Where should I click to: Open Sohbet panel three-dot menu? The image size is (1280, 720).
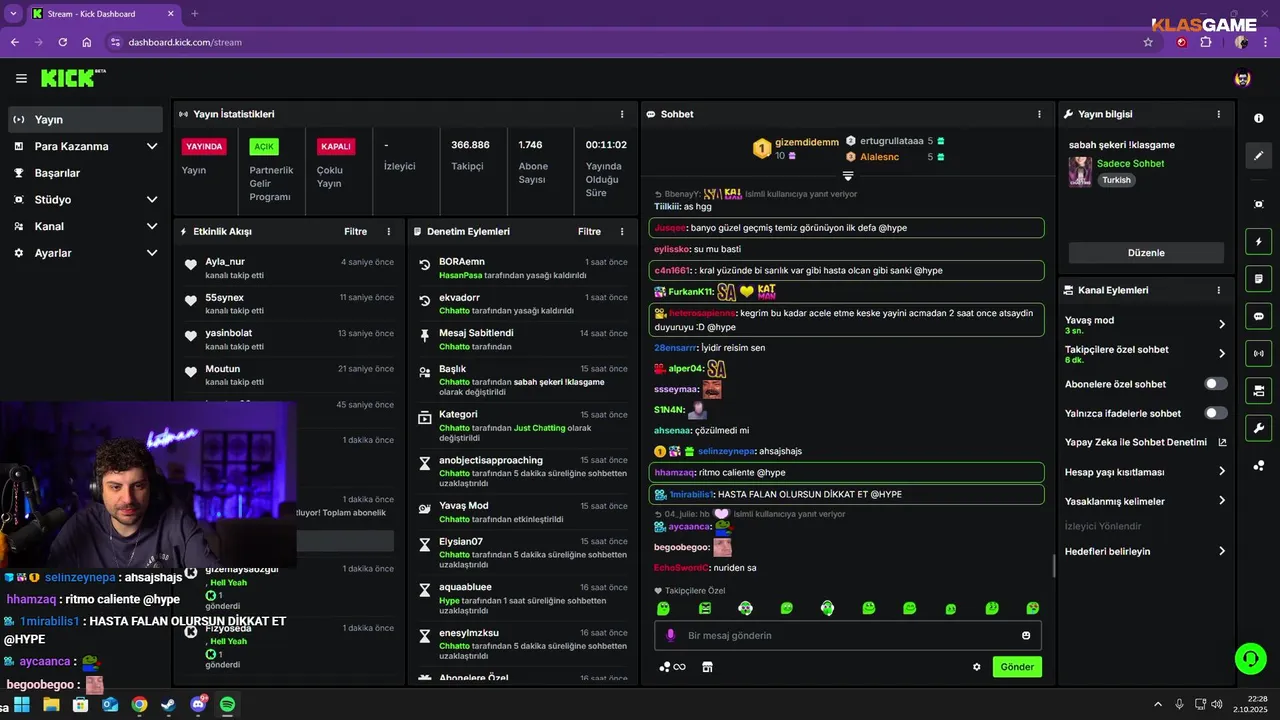click(x=1040, y=114)
